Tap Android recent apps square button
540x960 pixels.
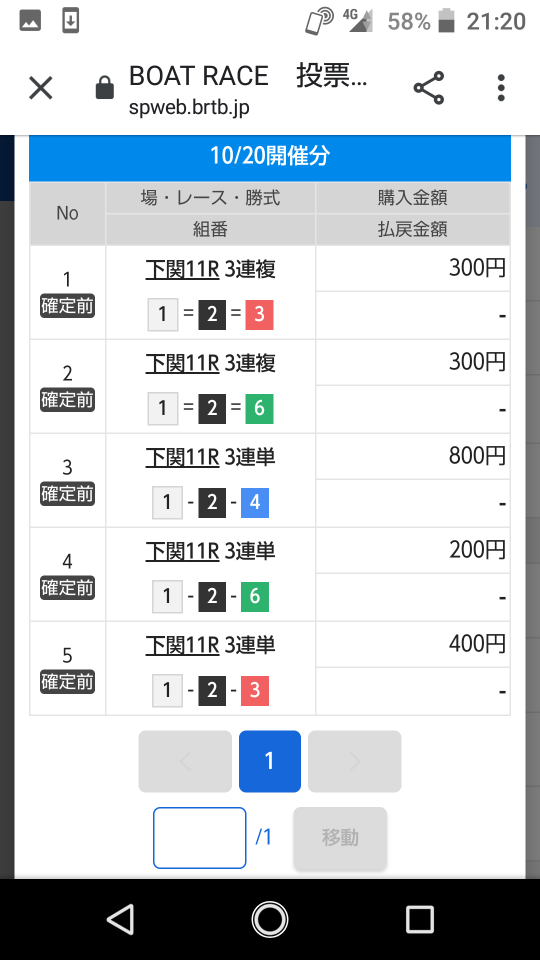click(419, 920)
